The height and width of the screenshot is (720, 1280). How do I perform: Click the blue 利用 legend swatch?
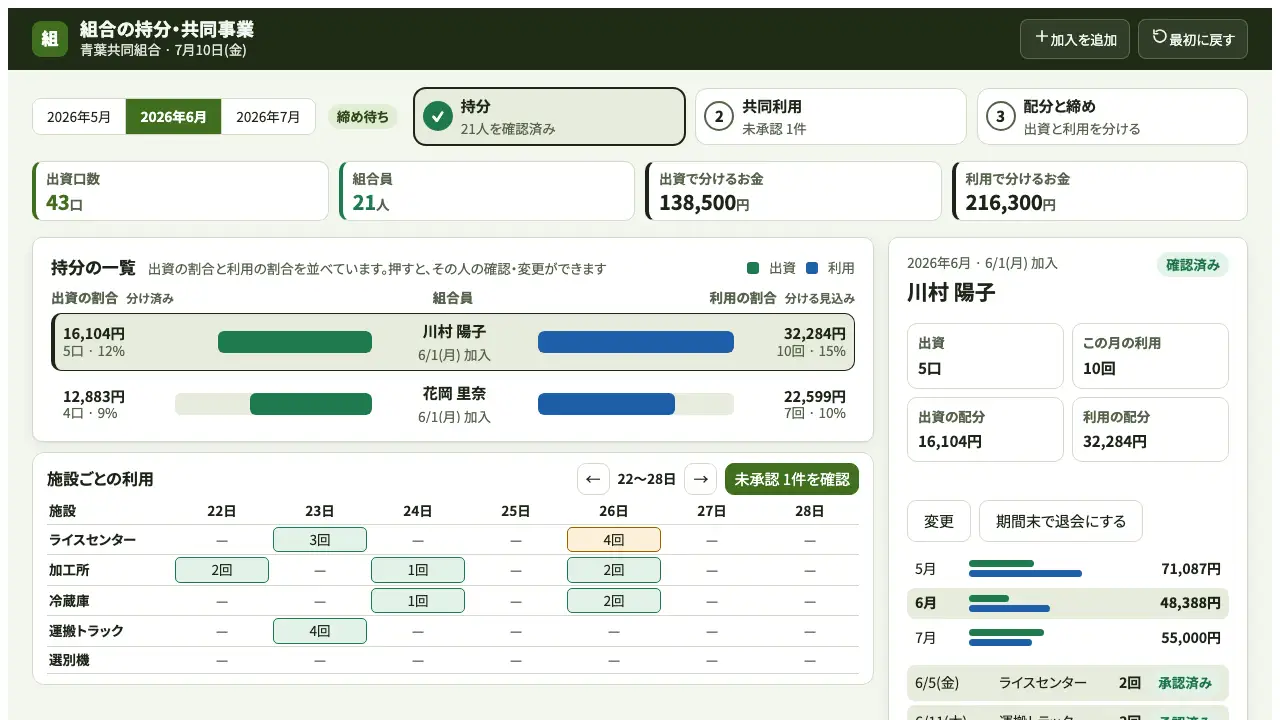pos(812,268)
